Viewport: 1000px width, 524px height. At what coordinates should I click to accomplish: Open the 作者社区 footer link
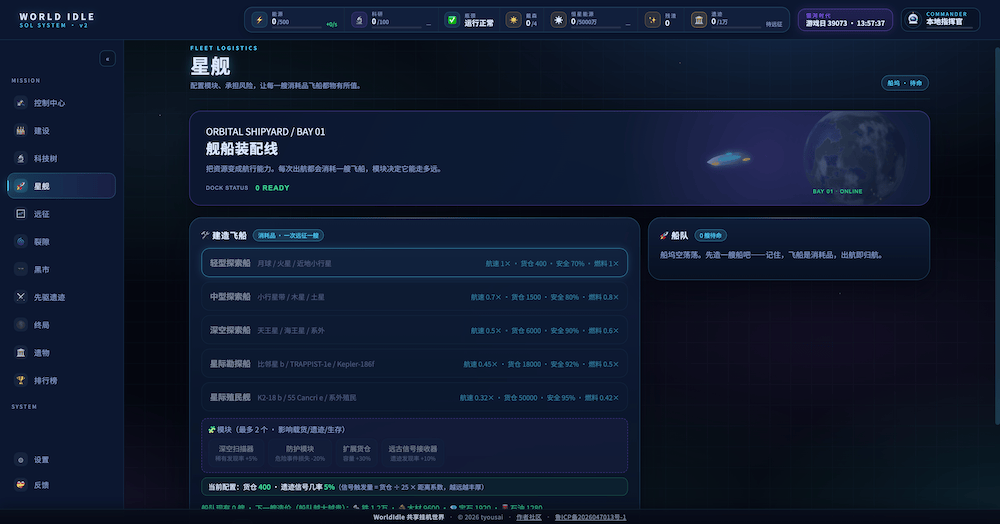pyautogui.click(x=529, y=517)
